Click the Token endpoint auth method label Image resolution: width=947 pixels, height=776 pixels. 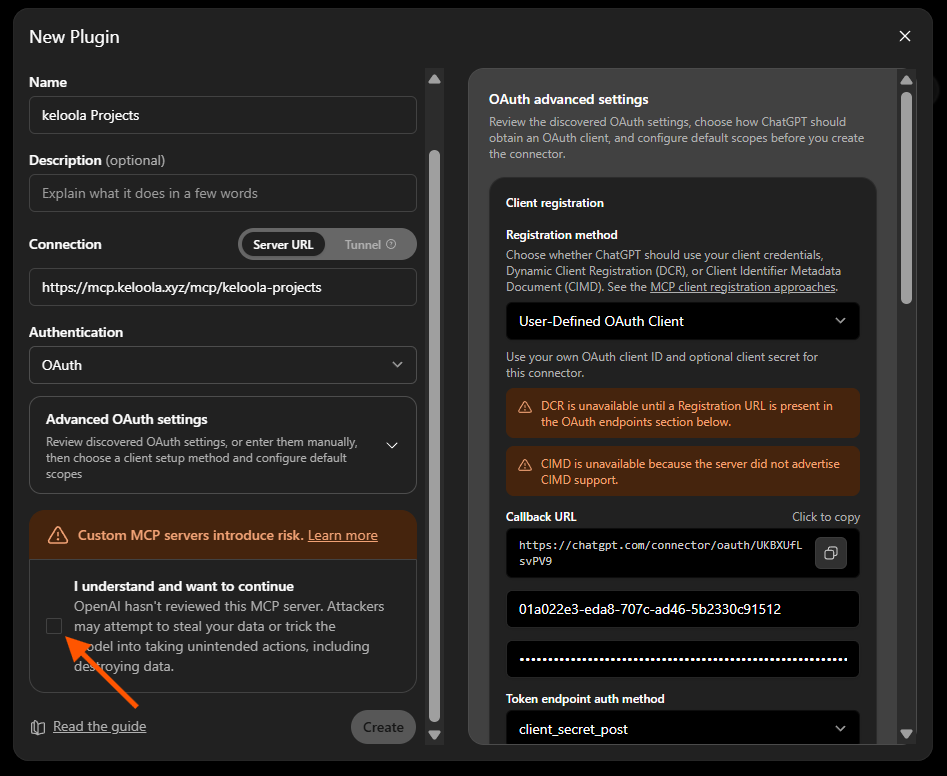585,699
